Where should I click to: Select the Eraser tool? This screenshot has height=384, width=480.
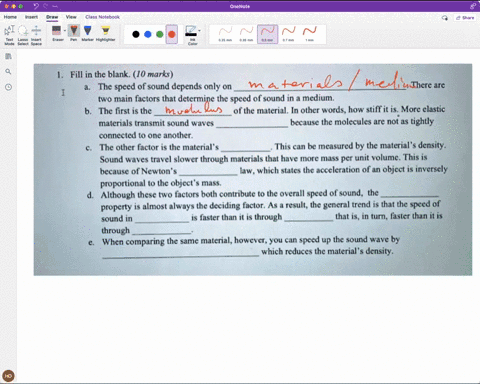tap(57, 33)
